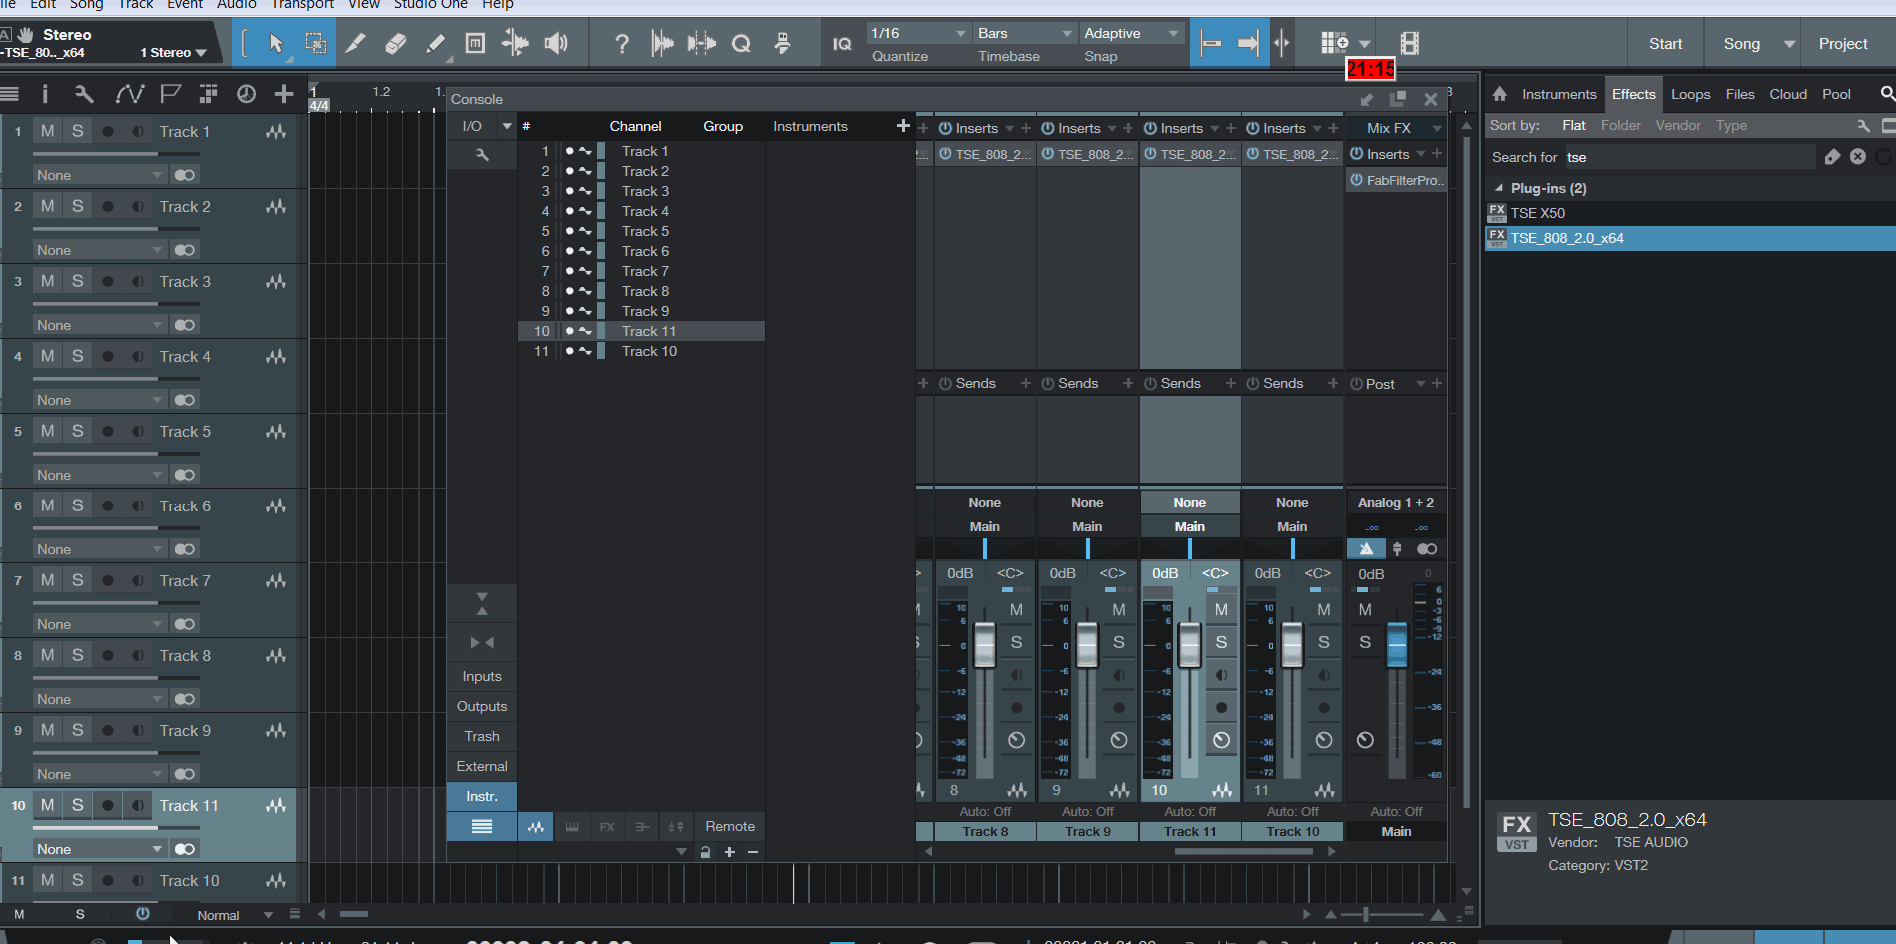Switch to Files browser tab

1740,94
